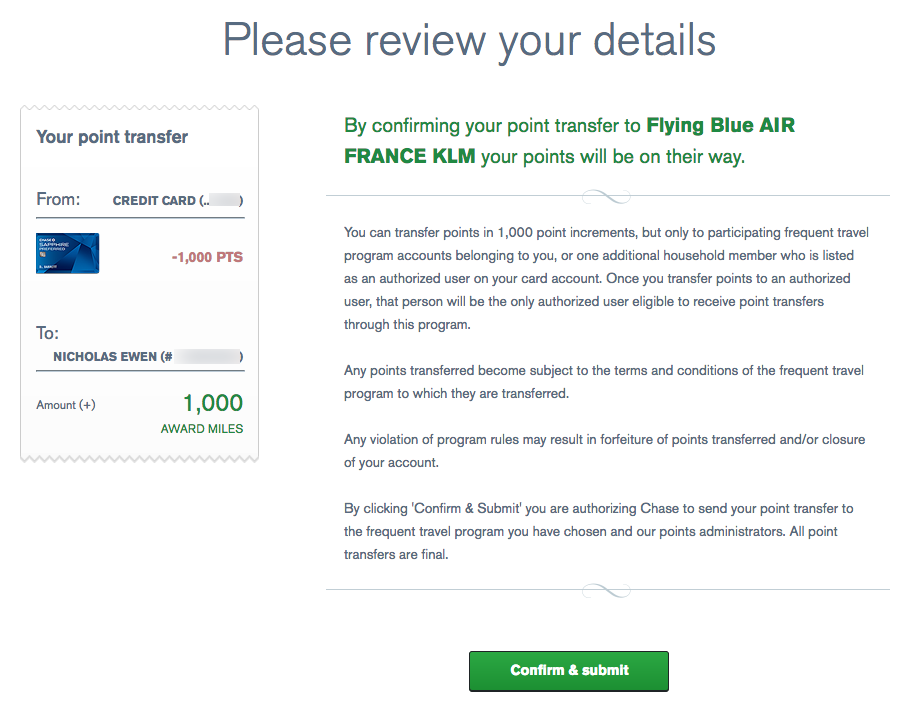Click the AWARD MILES caption

(x=201, y=429)
